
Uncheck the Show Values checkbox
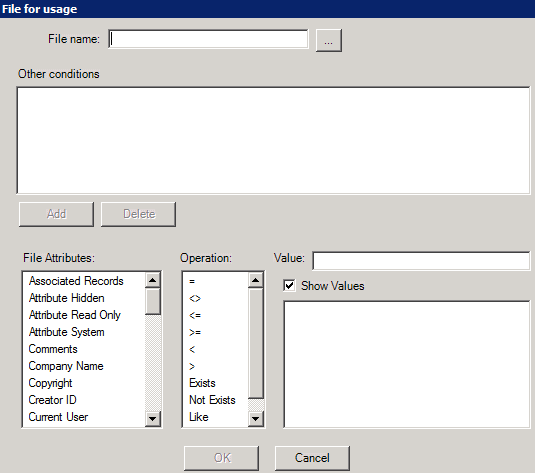point(289,285)
